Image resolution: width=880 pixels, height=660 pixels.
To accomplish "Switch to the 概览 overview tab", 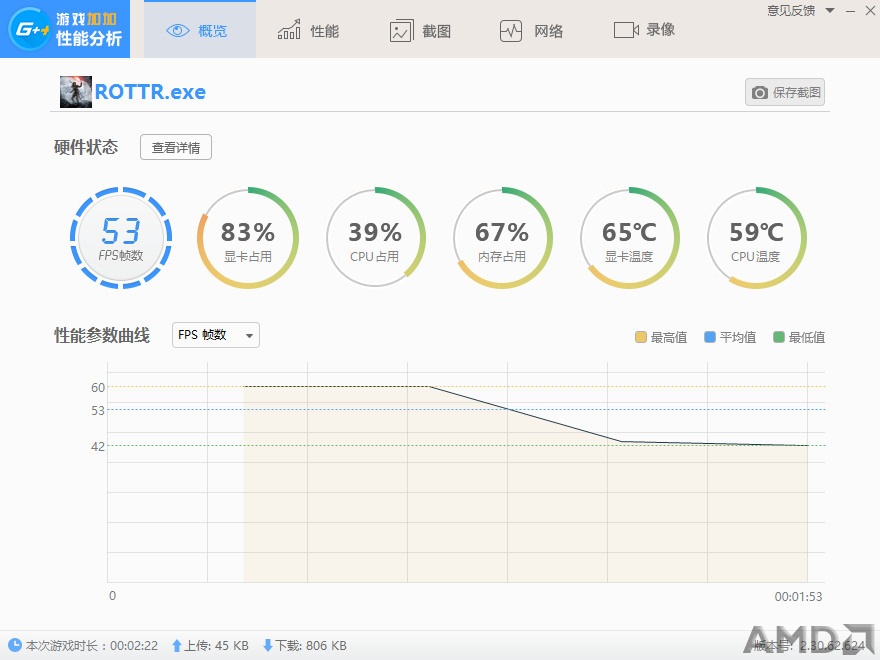I will pos(200,30).
